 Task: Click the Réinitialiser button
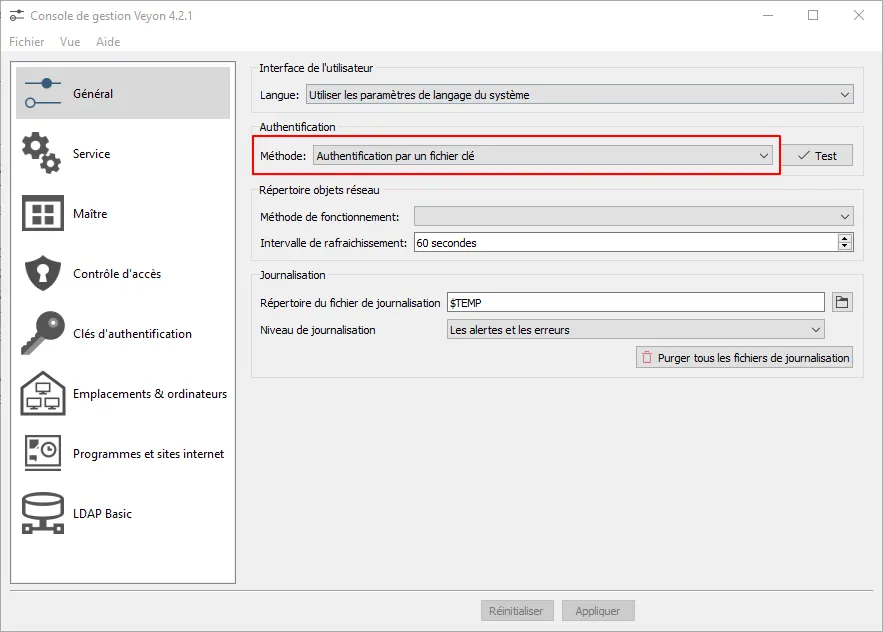pos(517,611)
